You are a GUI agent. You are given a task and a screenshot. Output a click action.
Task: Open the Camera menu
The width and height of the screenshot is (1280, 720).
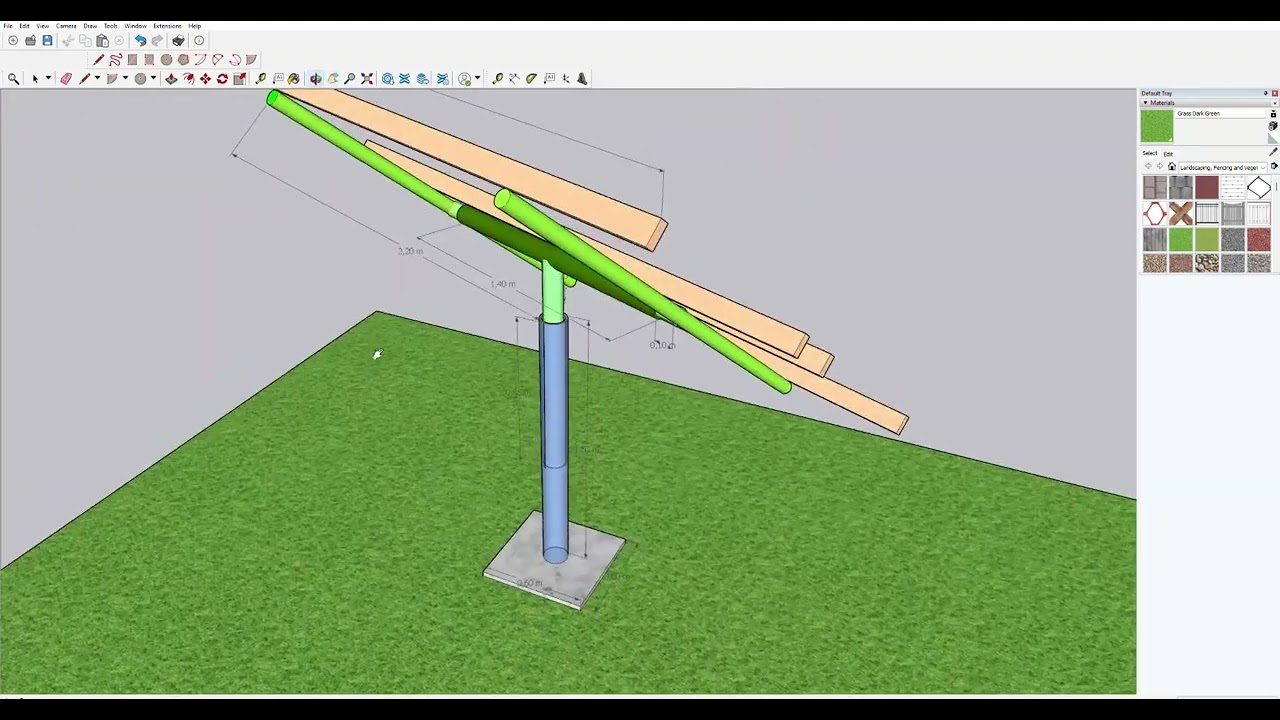click(66, 26)
